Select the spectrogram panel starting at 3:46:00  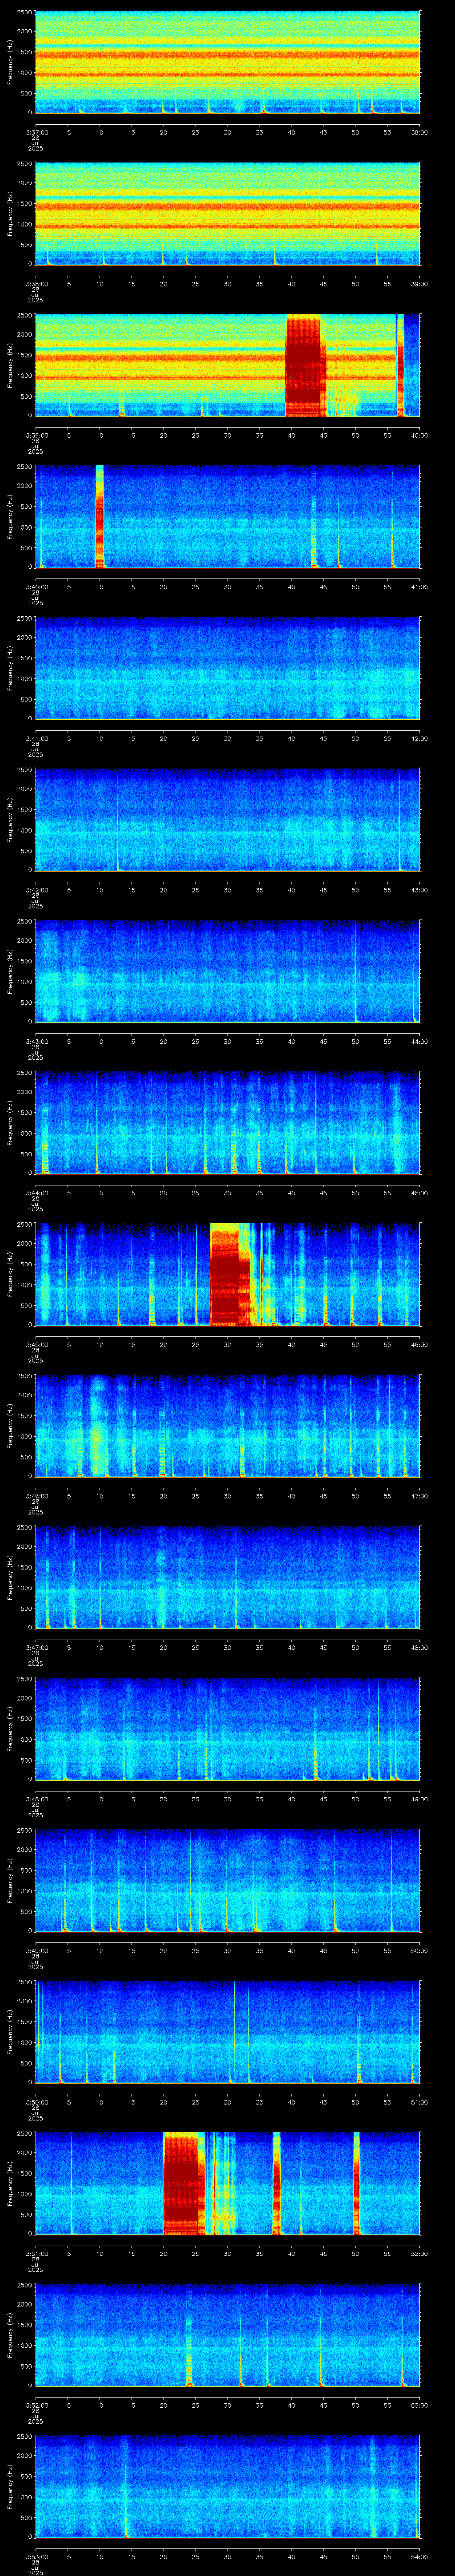(x=228, y=1426)
